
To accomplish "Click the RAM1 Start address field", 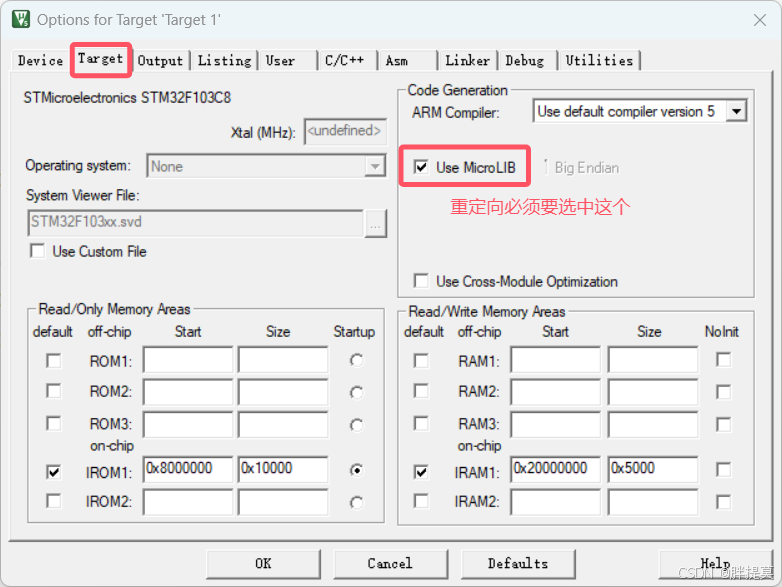I will [555, 360].
